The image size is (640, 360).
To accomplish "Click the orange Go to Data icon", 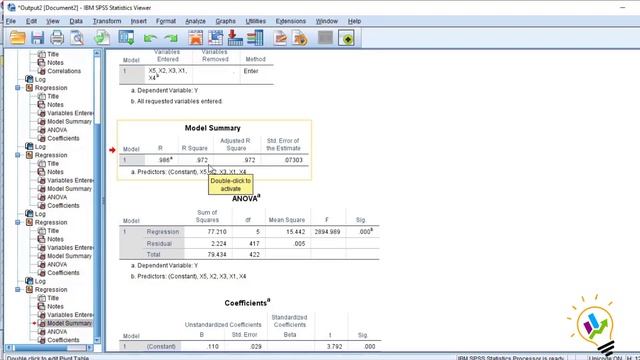I will (x=196, y=38).
